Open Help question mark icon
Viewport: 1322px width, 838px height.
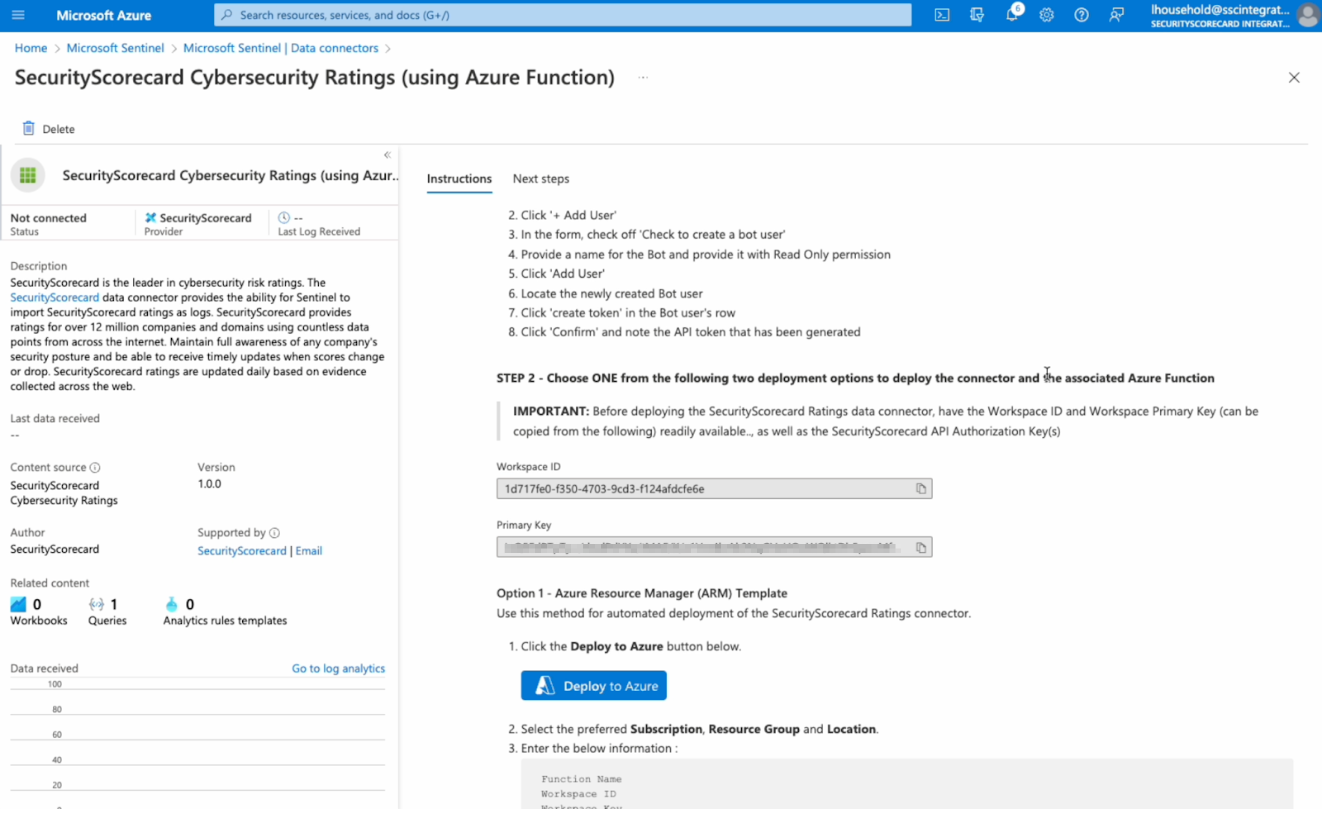click(x=1081, y=15)
